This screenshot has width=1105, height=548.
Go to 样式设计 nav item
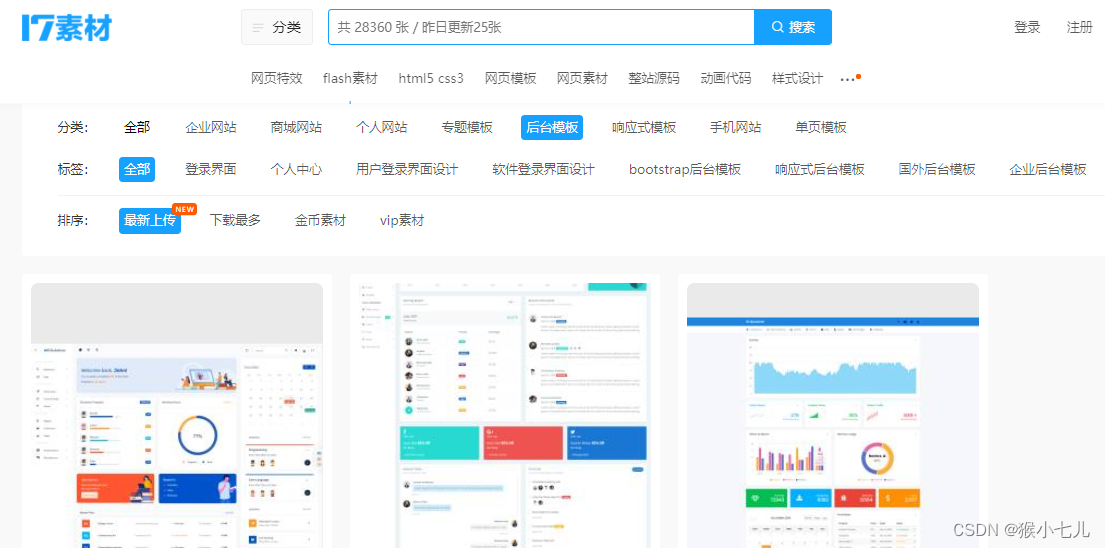(x=798, y=78)
